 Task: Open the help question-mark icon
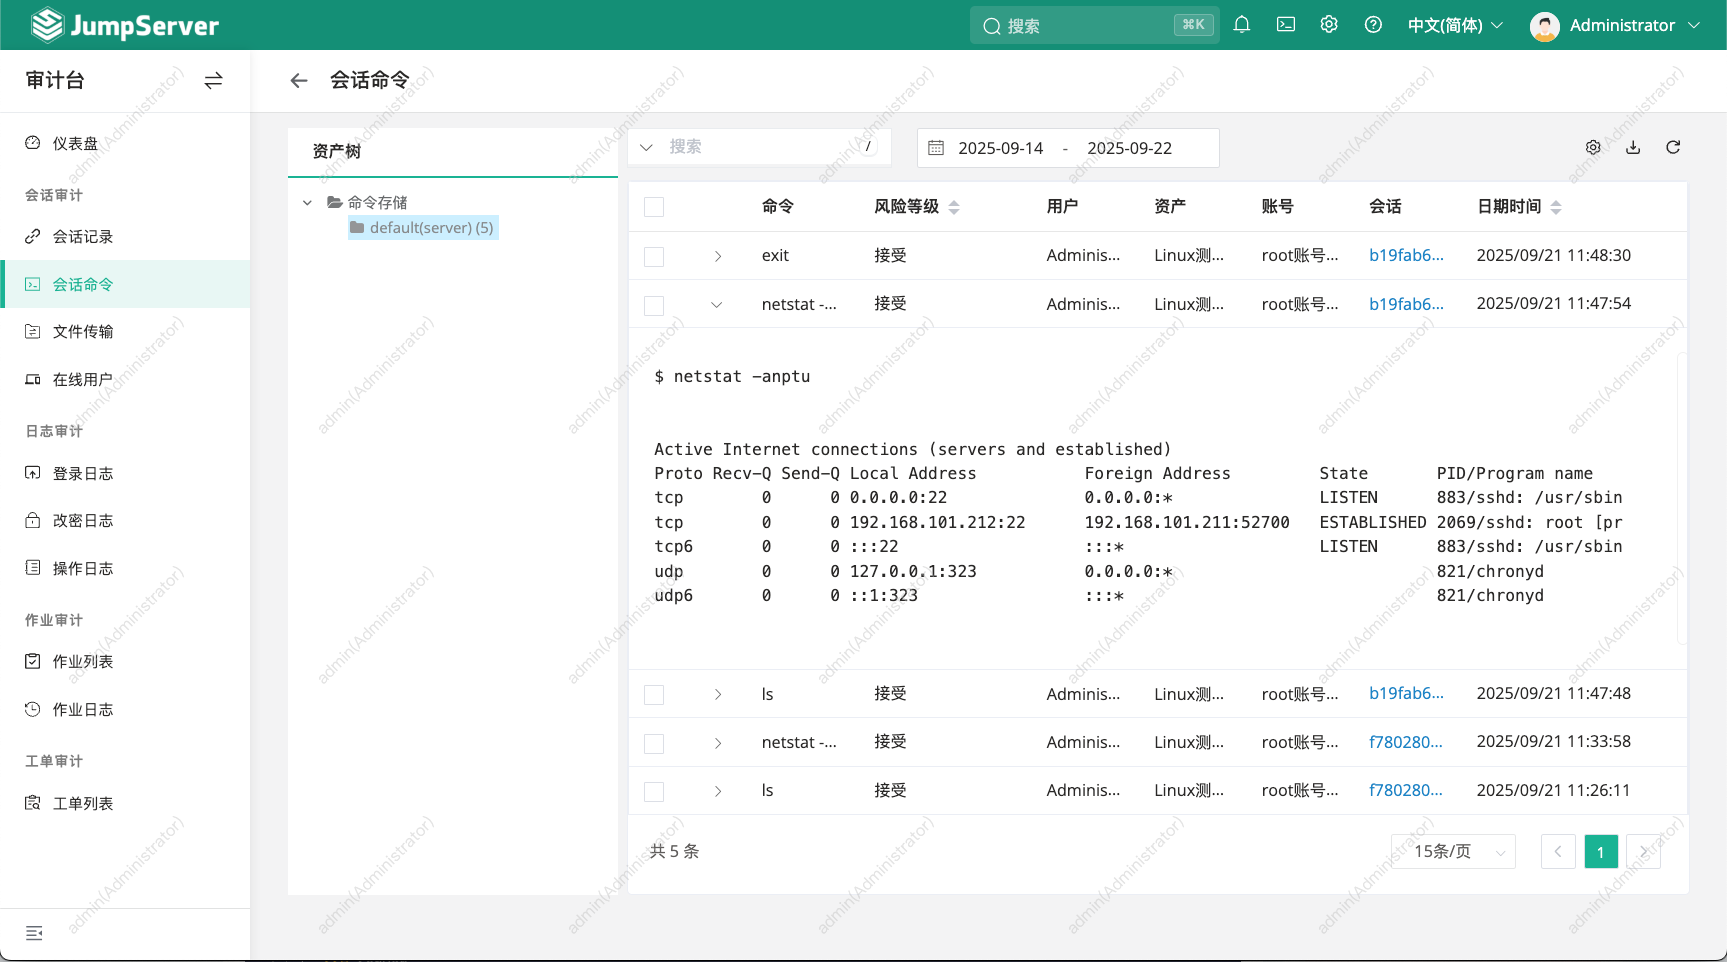click(x=1373, y=24)
